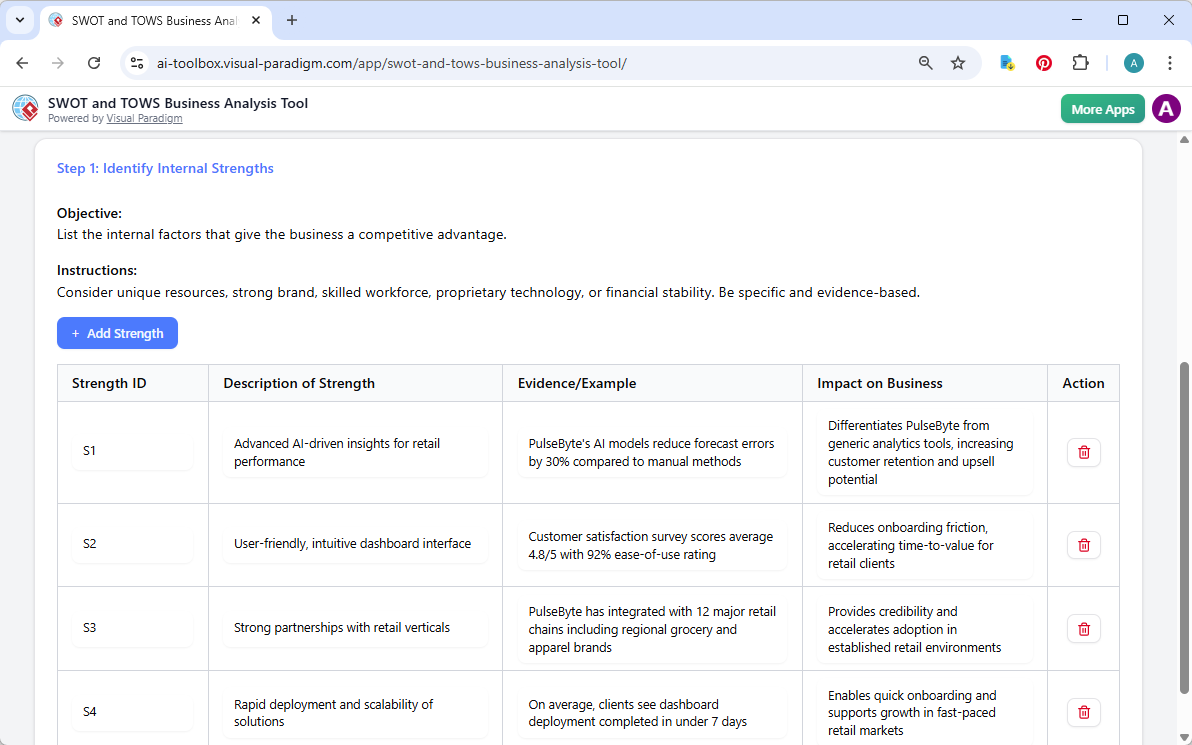This screenshot has height=745, width=1192.
Task: Open the Chrome three-dot menu
Action: [1170, 62]
